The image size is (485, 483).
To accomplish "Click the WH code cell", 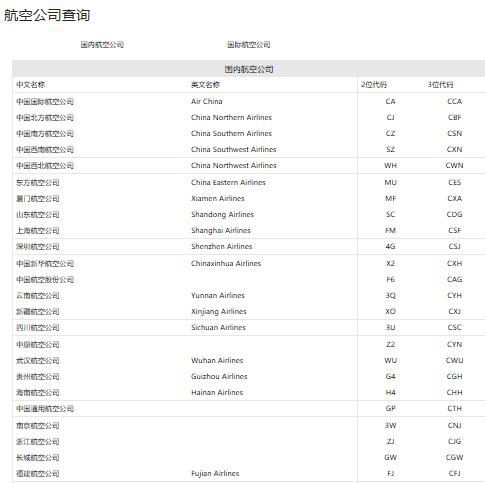I will coord(390,165).
